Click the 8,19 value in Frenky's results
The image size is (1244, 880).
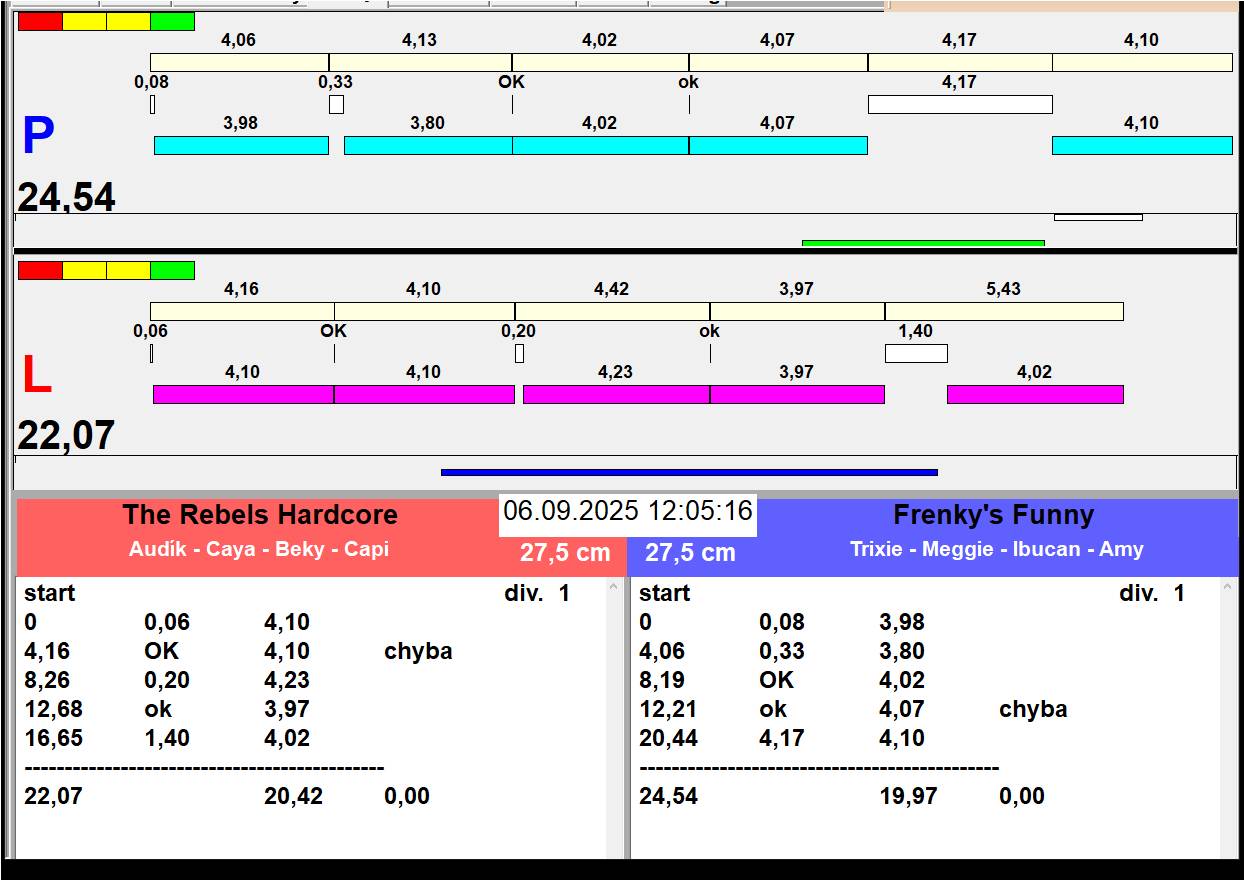click(x=662, y=680)
